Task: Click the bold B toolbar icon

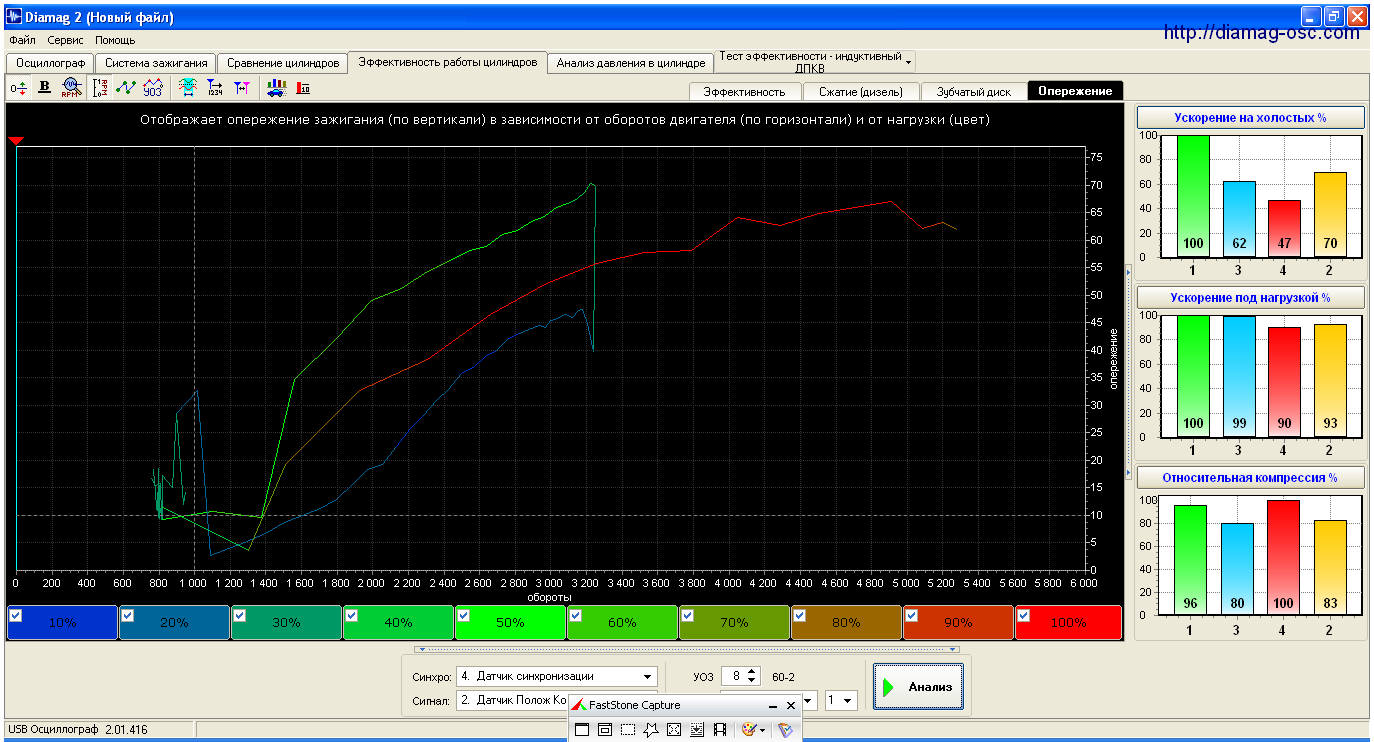Action: [44, 87]
